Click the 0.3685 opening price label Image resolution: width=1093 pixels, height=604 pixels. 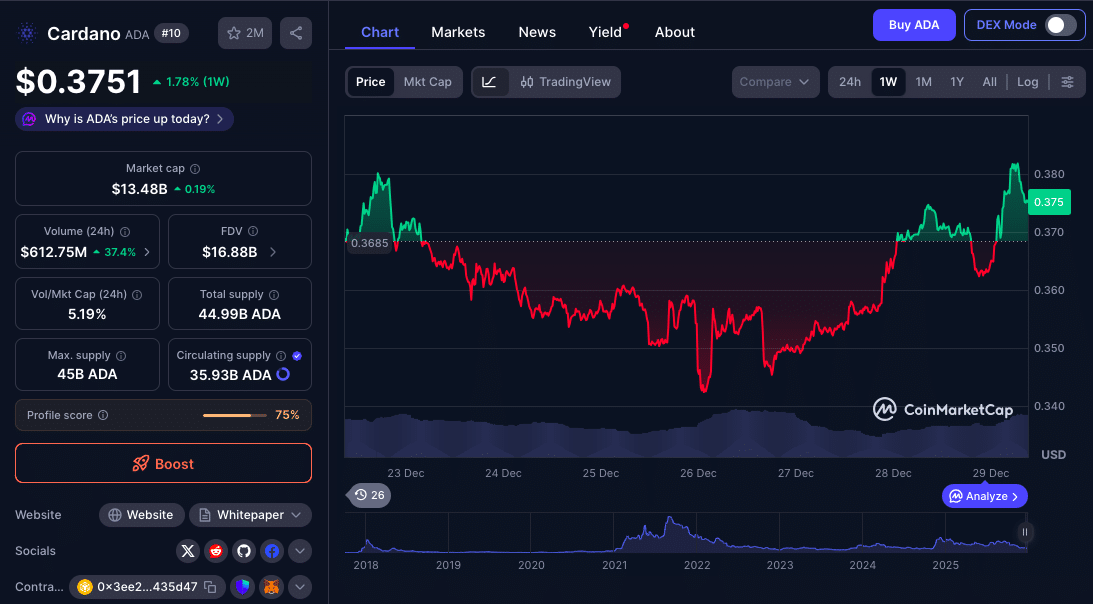(369, 243)
